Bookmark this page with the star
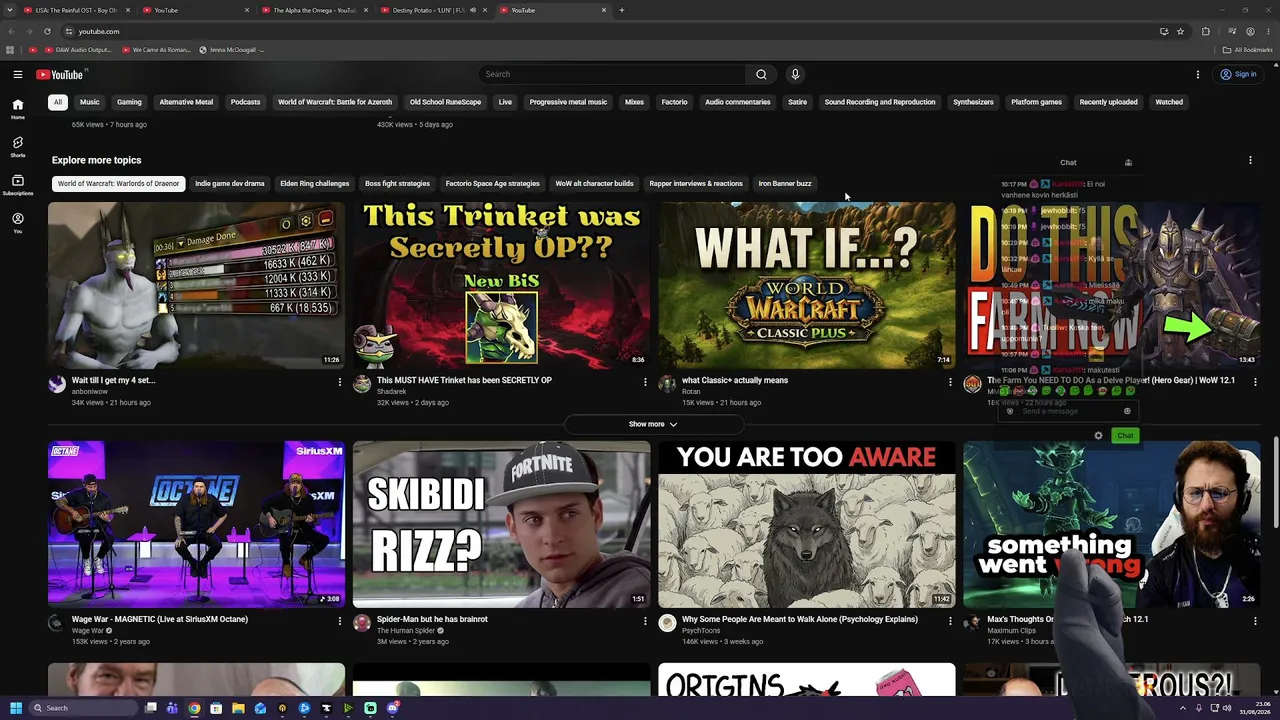Screen dimensions: 1280x720 coord(1180,31)
